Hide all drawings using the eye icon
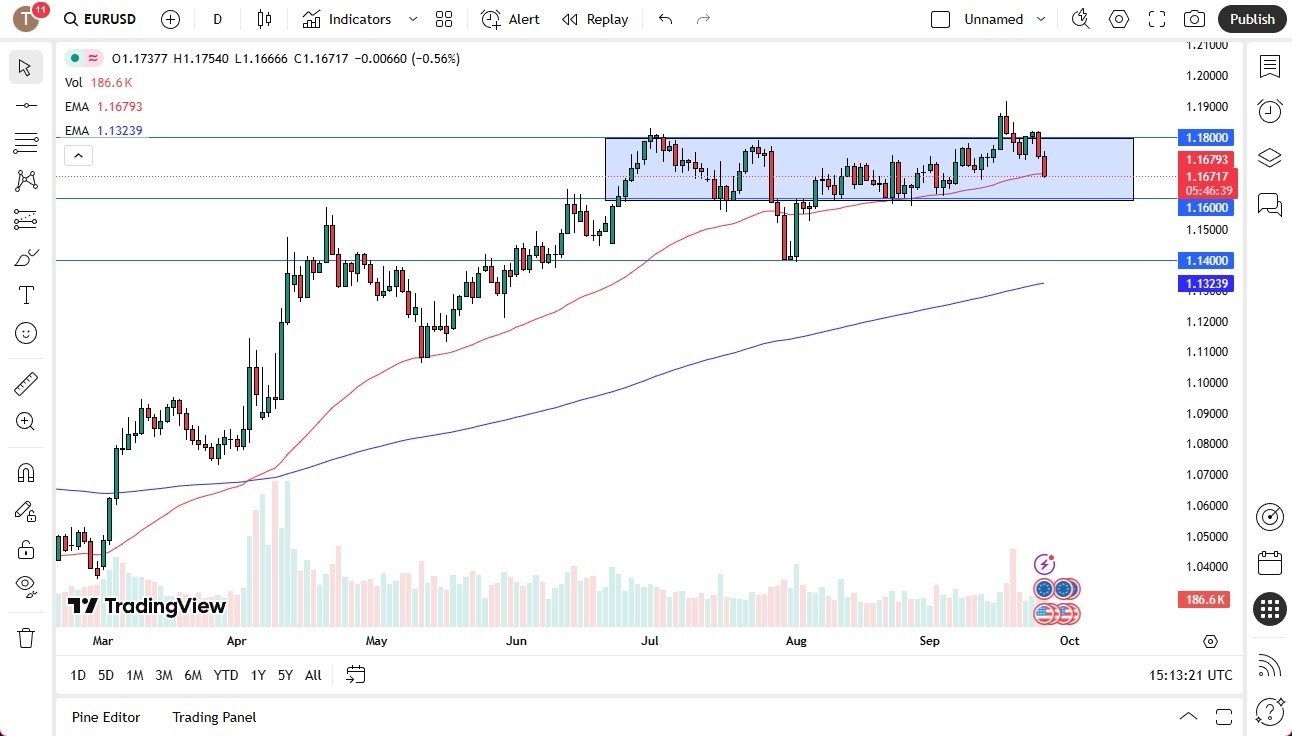The width and height of the screenshot is (1292, 736). [x=25, y=585]
